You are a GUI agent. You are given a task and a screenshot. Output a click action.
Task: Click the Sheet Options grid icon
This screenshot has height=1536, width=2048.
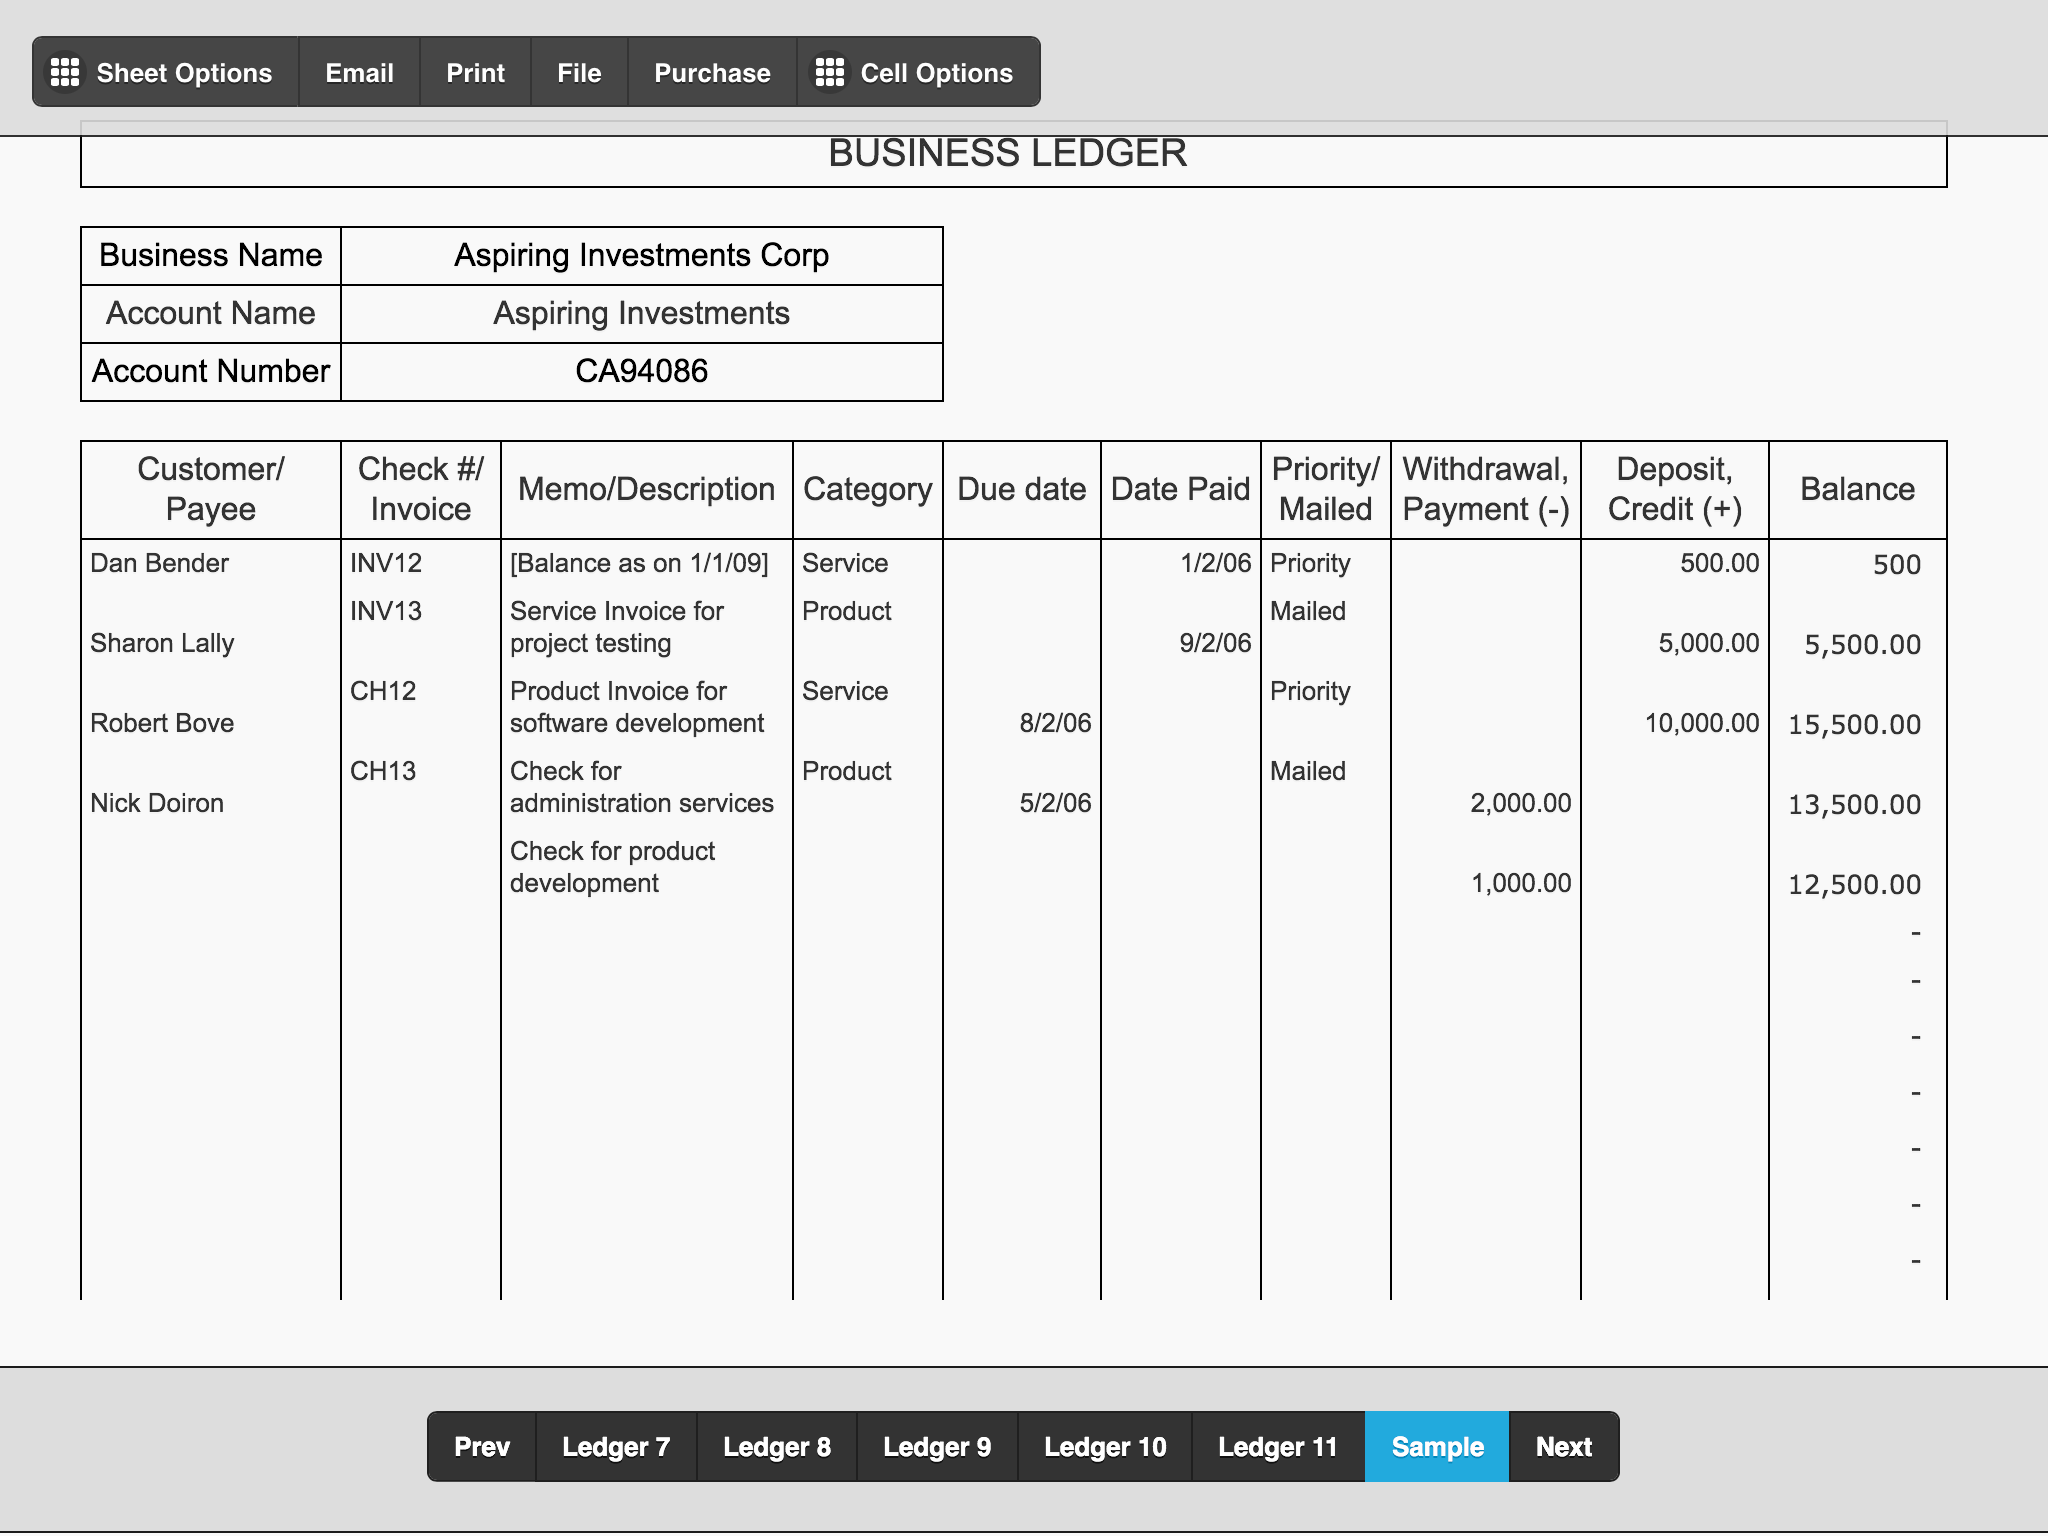click(65, 72)
